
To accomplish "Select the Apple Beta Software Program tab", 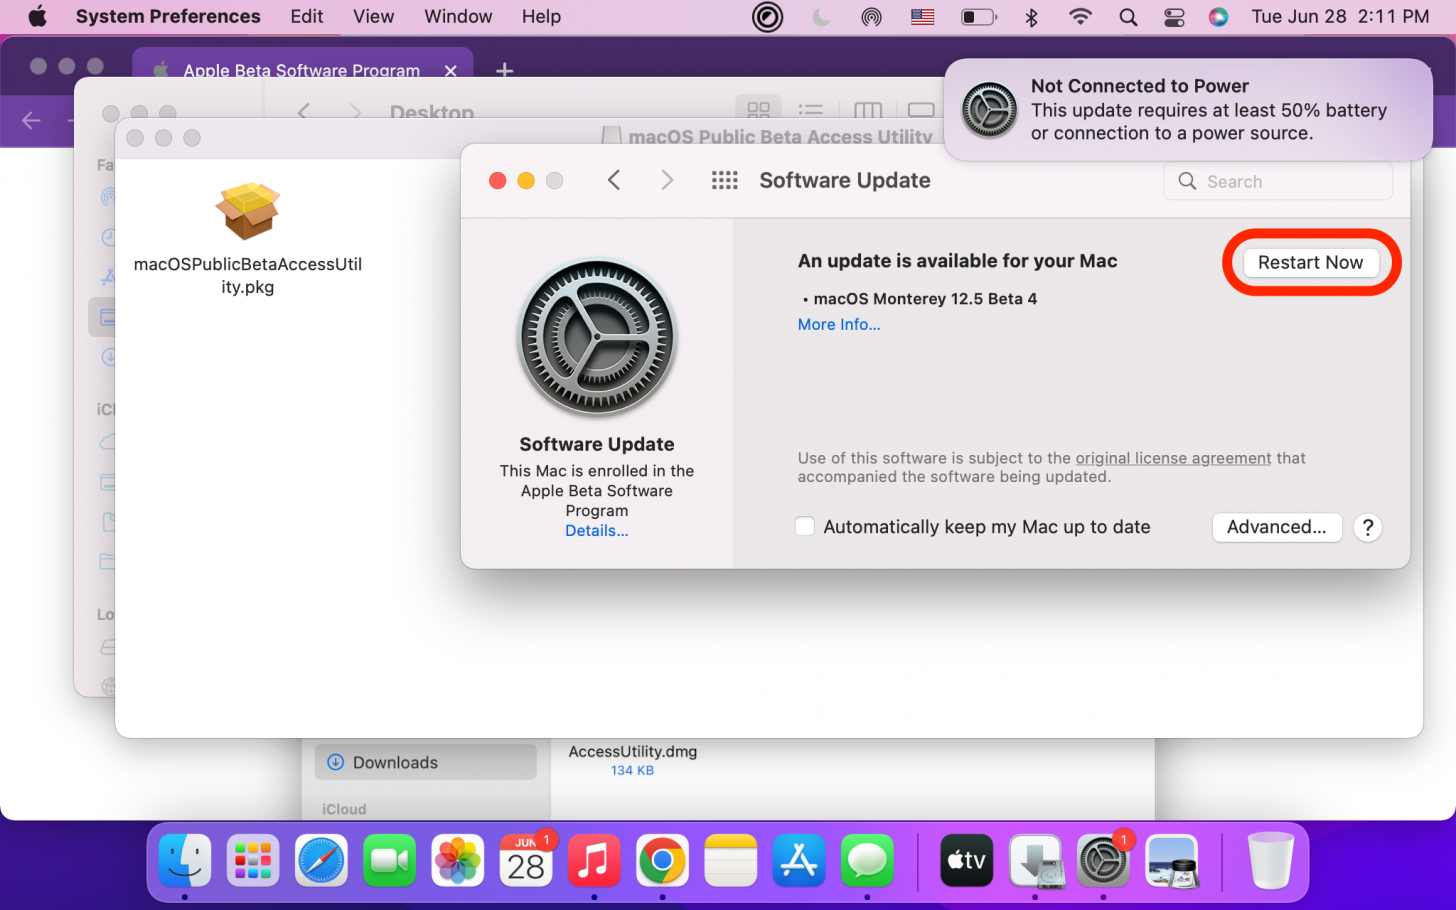I will click(303, 70).
